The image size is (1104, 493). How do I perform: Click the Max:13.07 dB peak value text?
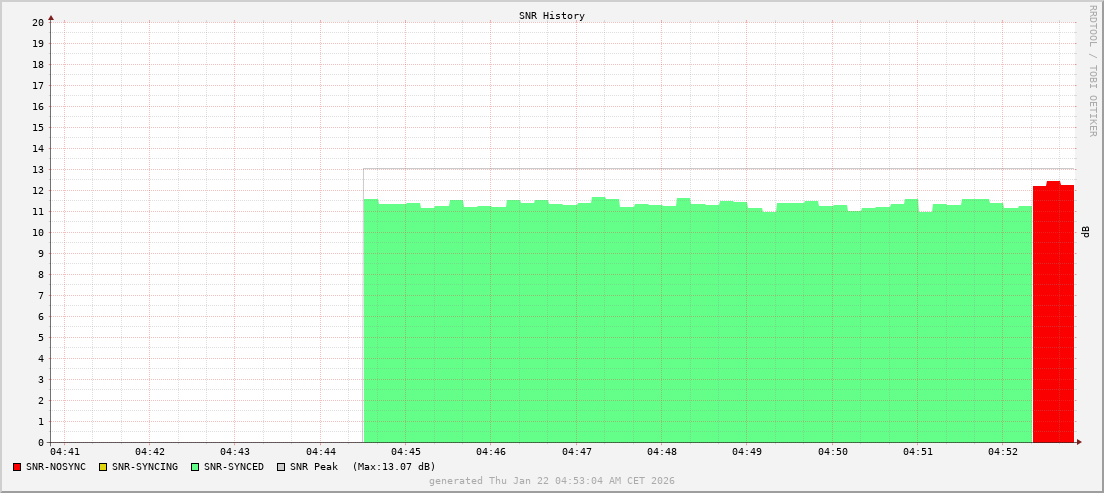click(x=394, y=467)
